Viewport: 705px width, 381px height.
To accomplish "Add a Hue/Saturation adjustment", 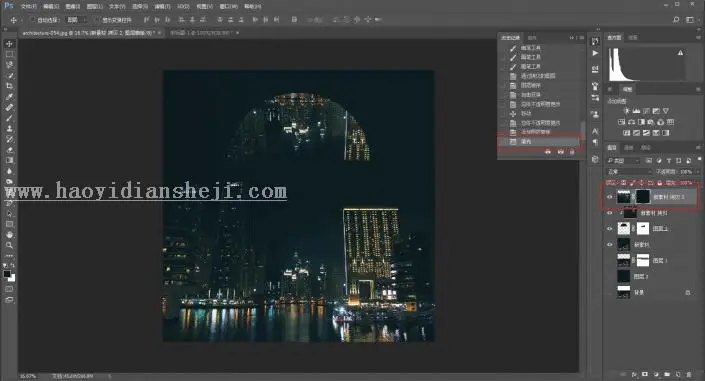I will point(621,122).
